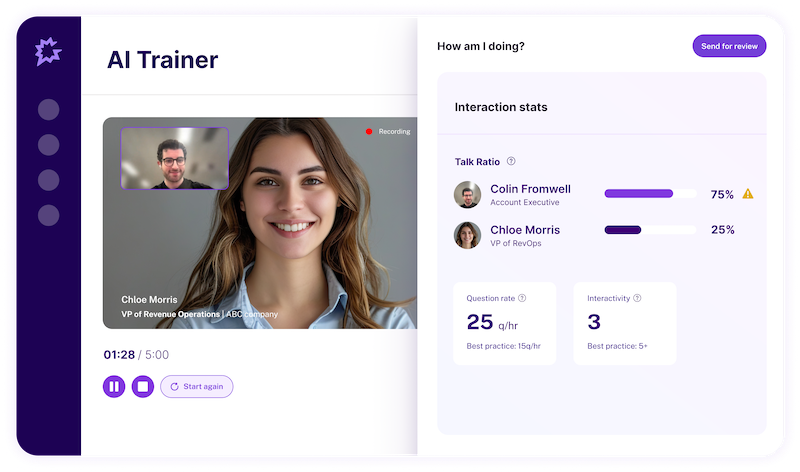
Task: Click Chloe Morris's avatar photo
Action: 467,235
